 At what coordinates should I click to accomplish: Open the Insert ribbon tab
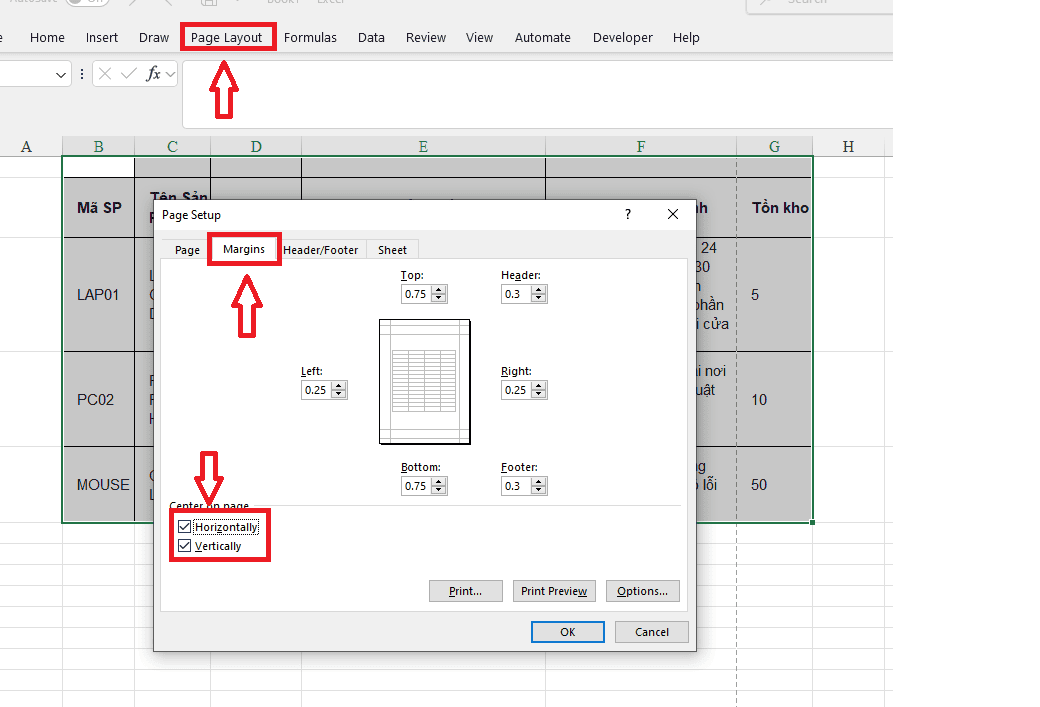(x=101, y=38)
